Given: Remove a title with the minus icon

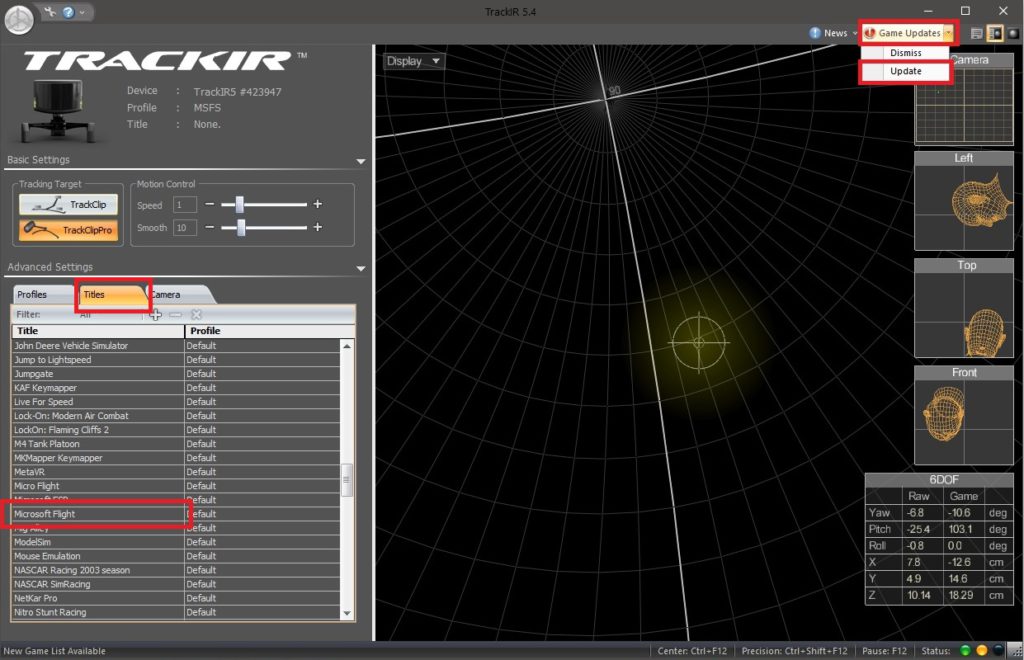Looking at the screenshot, I should click(x=175, y=315).
